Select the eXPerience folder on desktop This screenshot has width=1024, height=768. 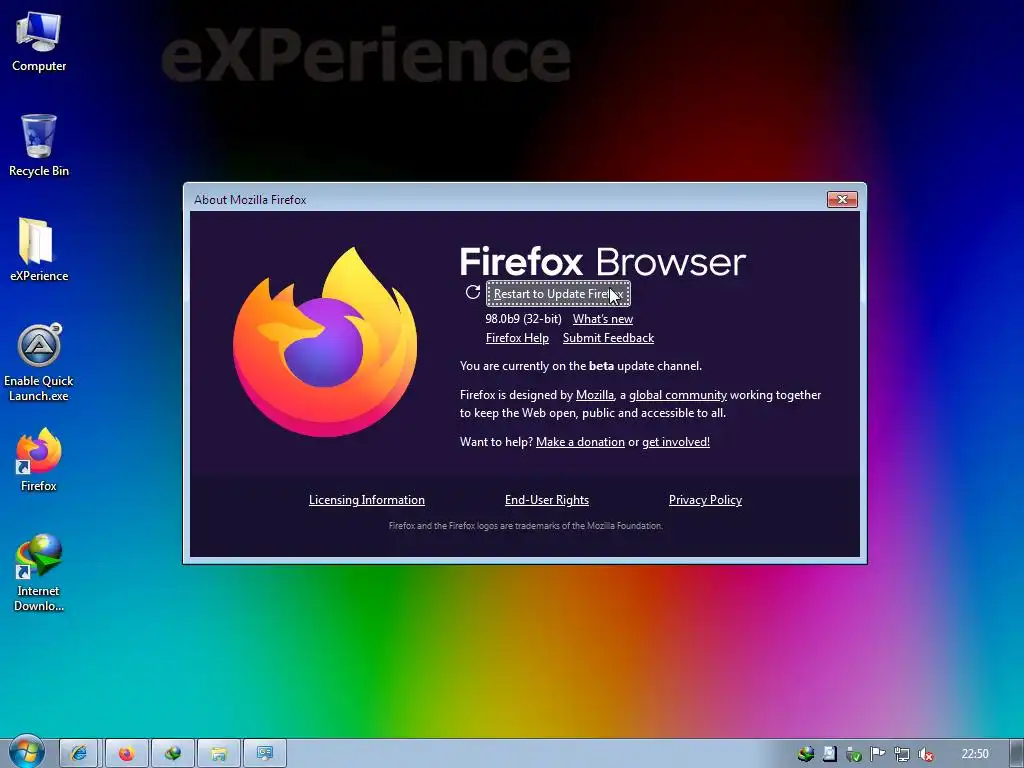[x=39, y=249]
